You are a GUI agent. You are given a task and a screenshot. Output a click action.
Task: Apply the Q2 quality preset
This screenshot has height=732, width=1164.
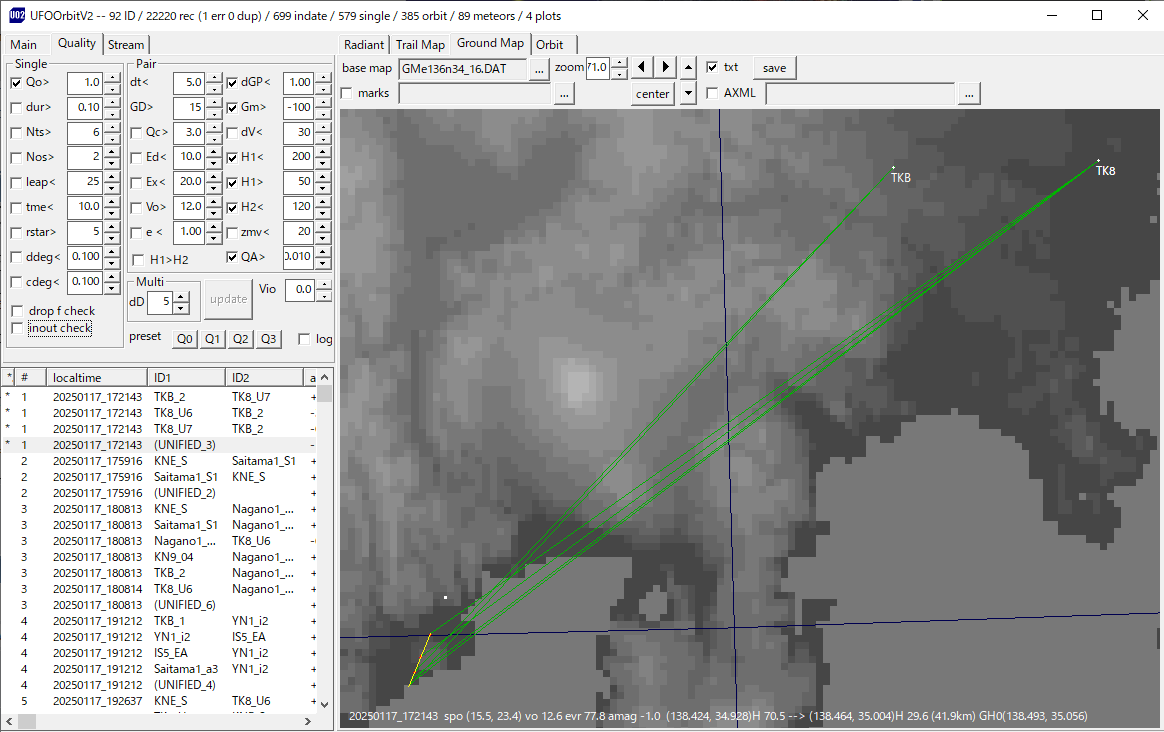tap(240, 338)
